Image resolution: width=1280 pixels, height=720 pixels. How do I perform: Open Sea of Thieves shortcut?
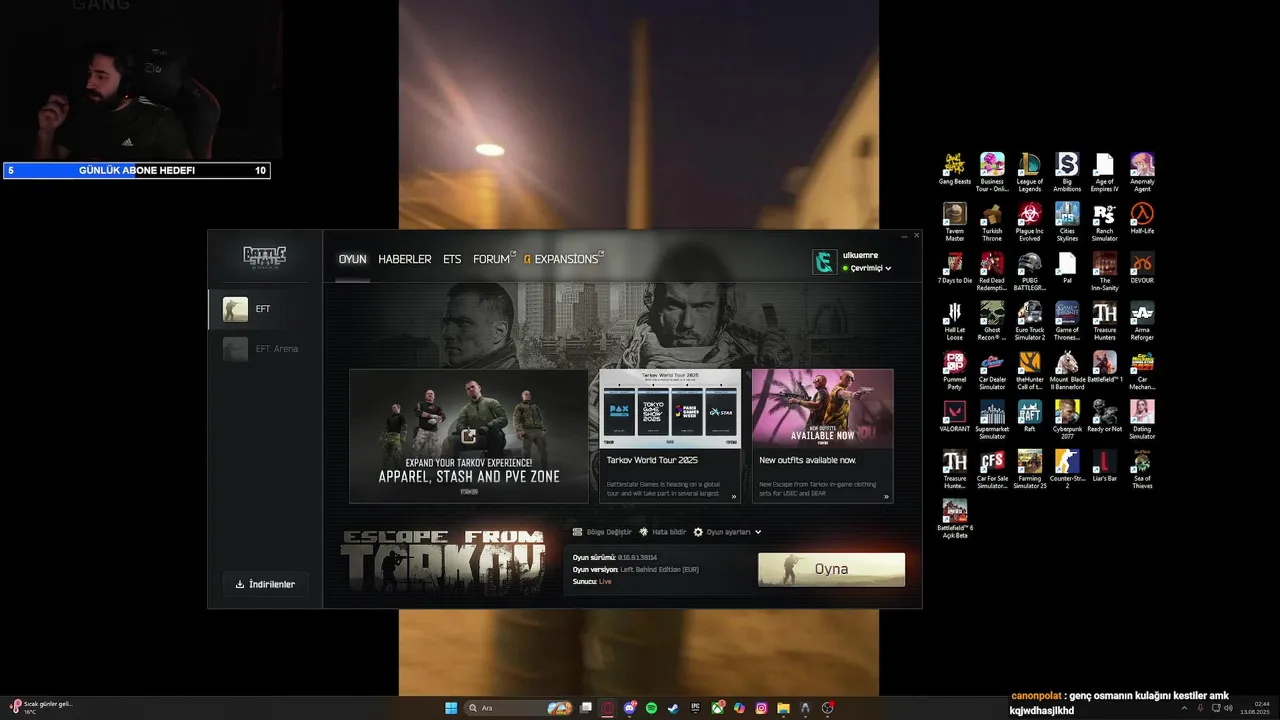[1142, 469]
